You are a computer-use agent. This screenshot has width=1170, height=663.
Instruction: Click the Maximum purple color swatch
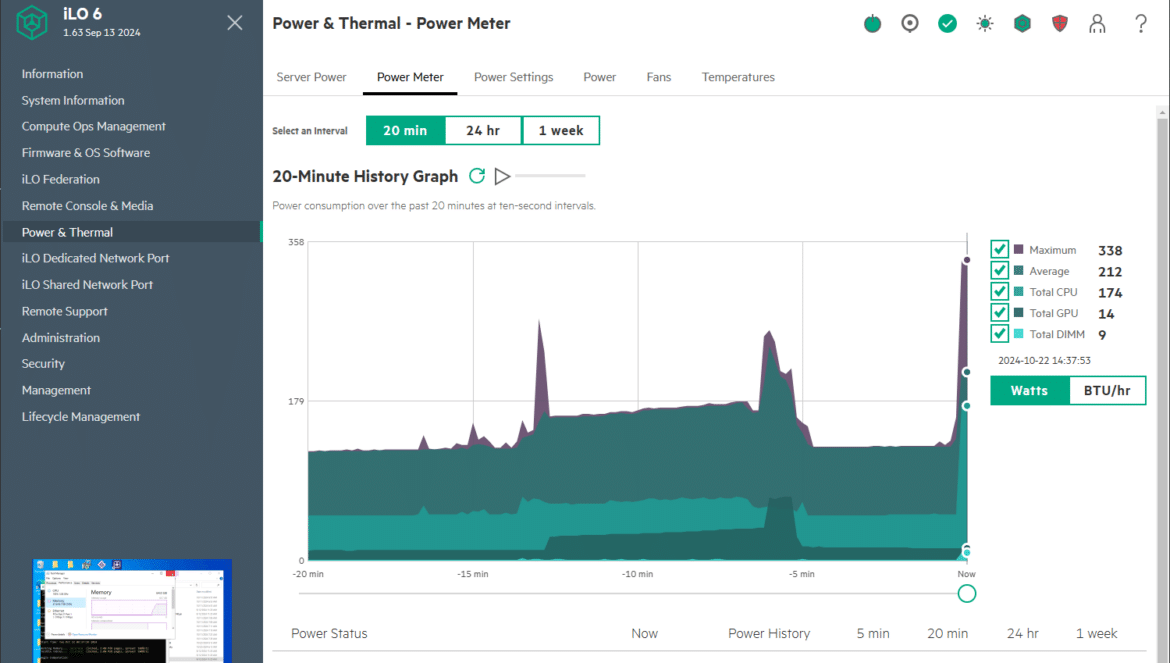click(1019, 249)
